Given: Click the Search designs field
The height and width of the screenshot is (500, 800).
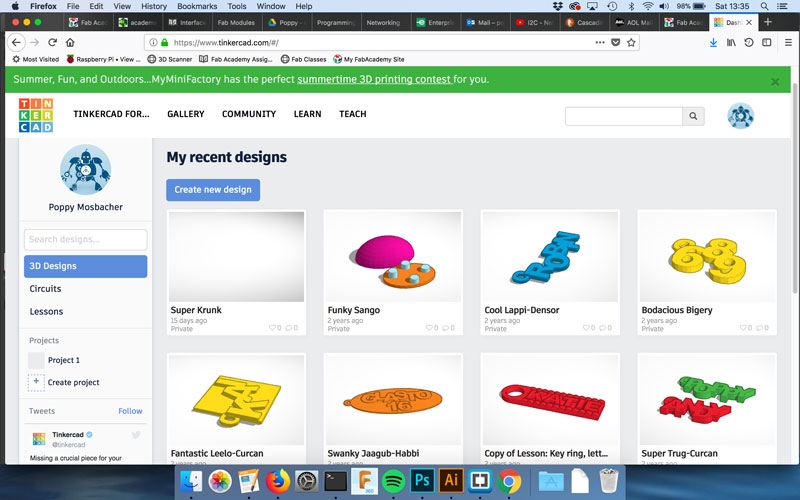Looking at the screenshot, I should [x=86, y=239].
